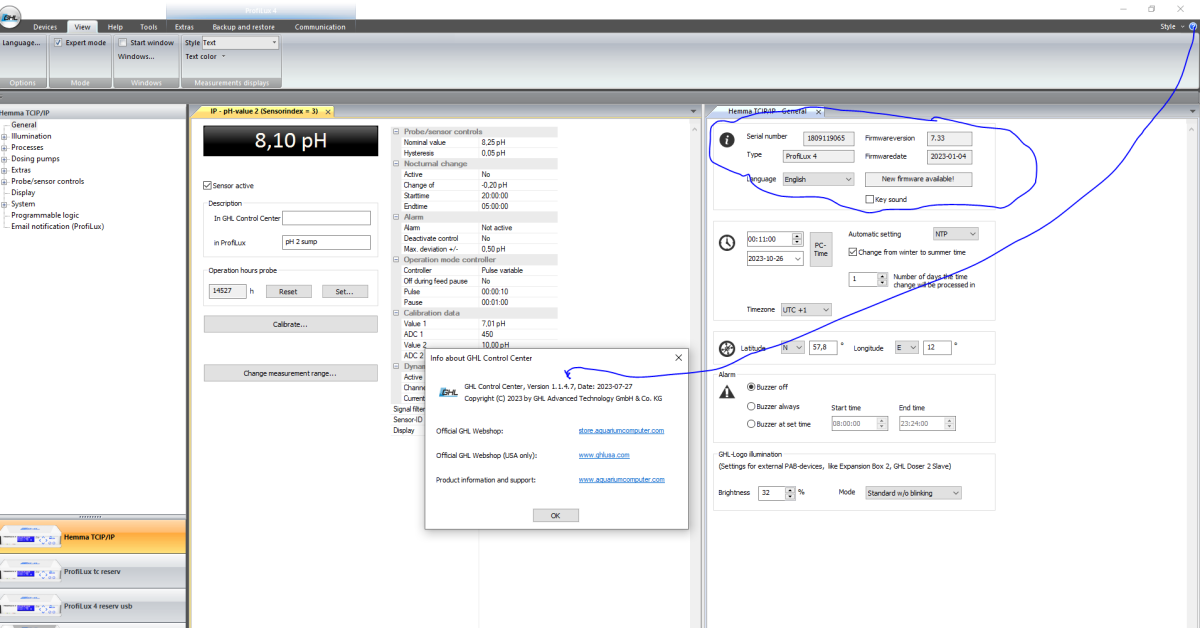
Task: Uncheck the Sensor active checkbox
Action: (207, 185)
